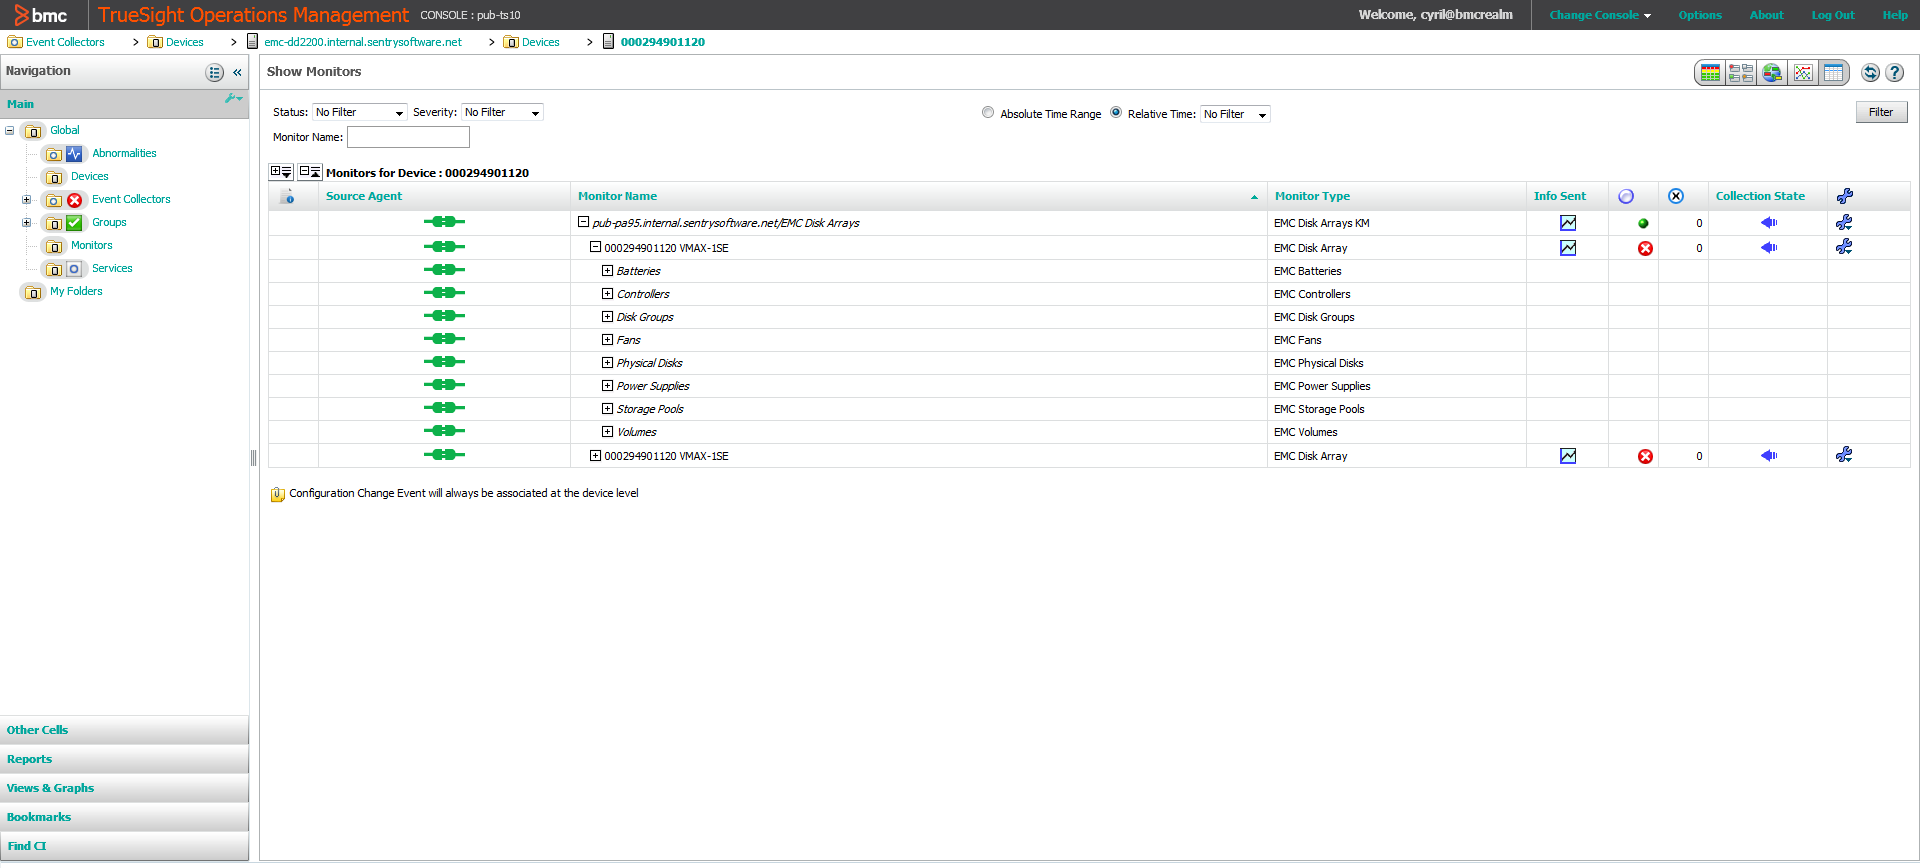Image resolution: width=1920 pixels, height=868 pixels.
Task: Click the Log Out link
Action: (1832, 15)
